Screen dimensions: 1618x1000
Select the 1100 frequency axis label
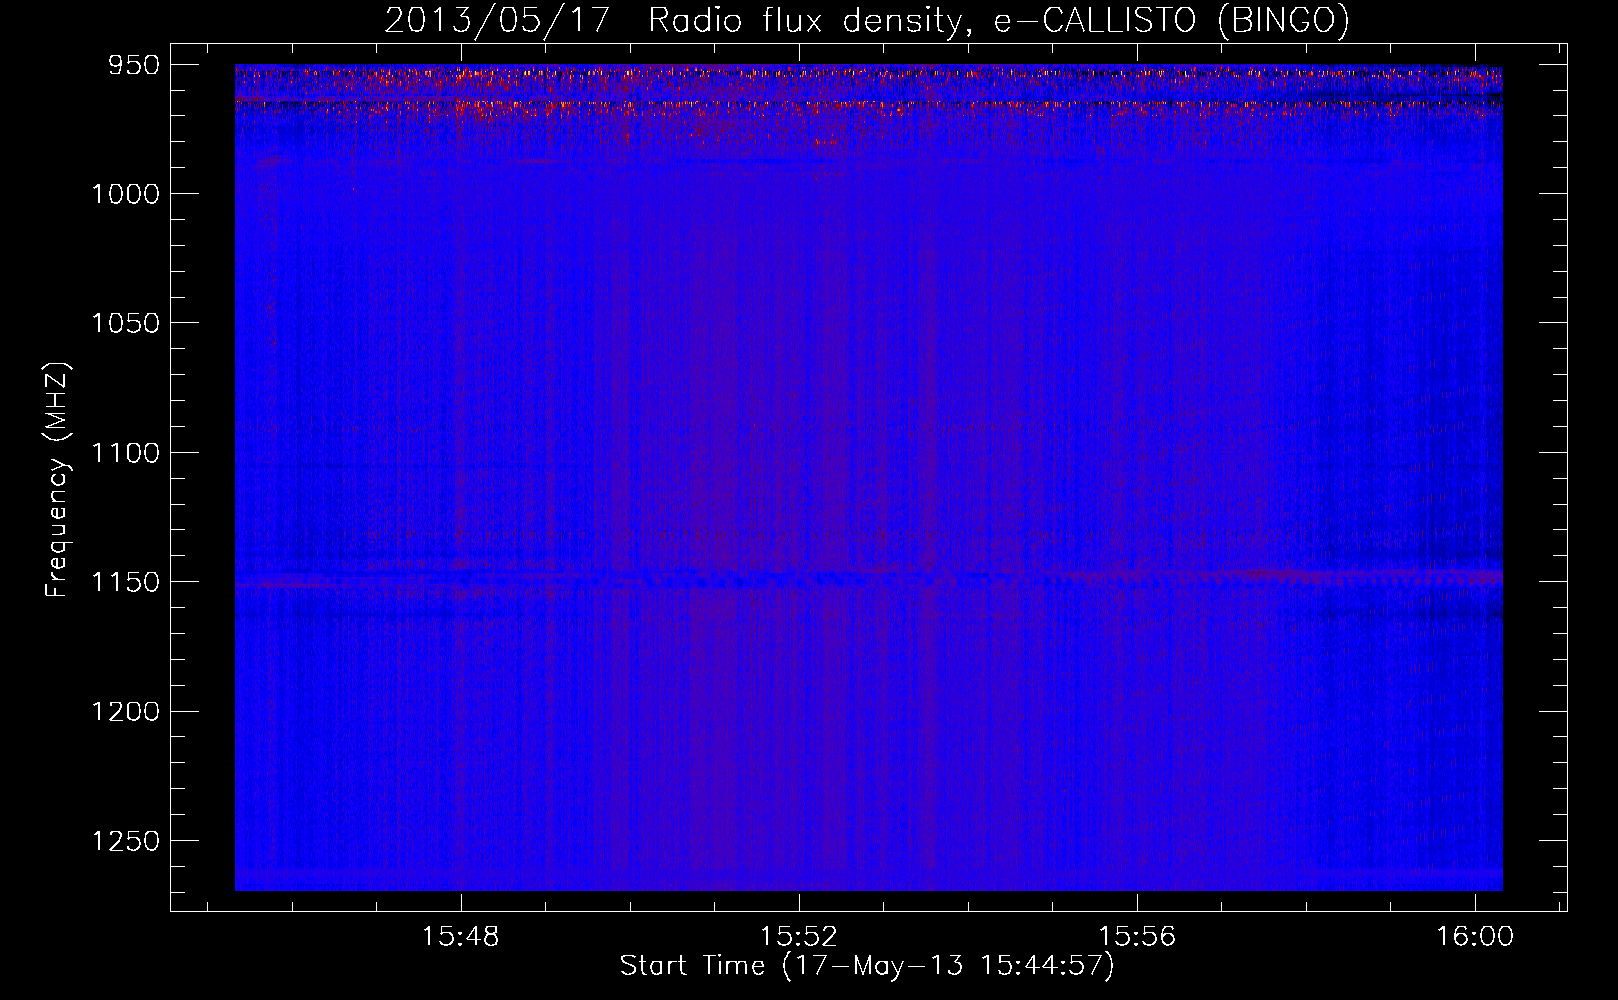click(x=125, y=453)
